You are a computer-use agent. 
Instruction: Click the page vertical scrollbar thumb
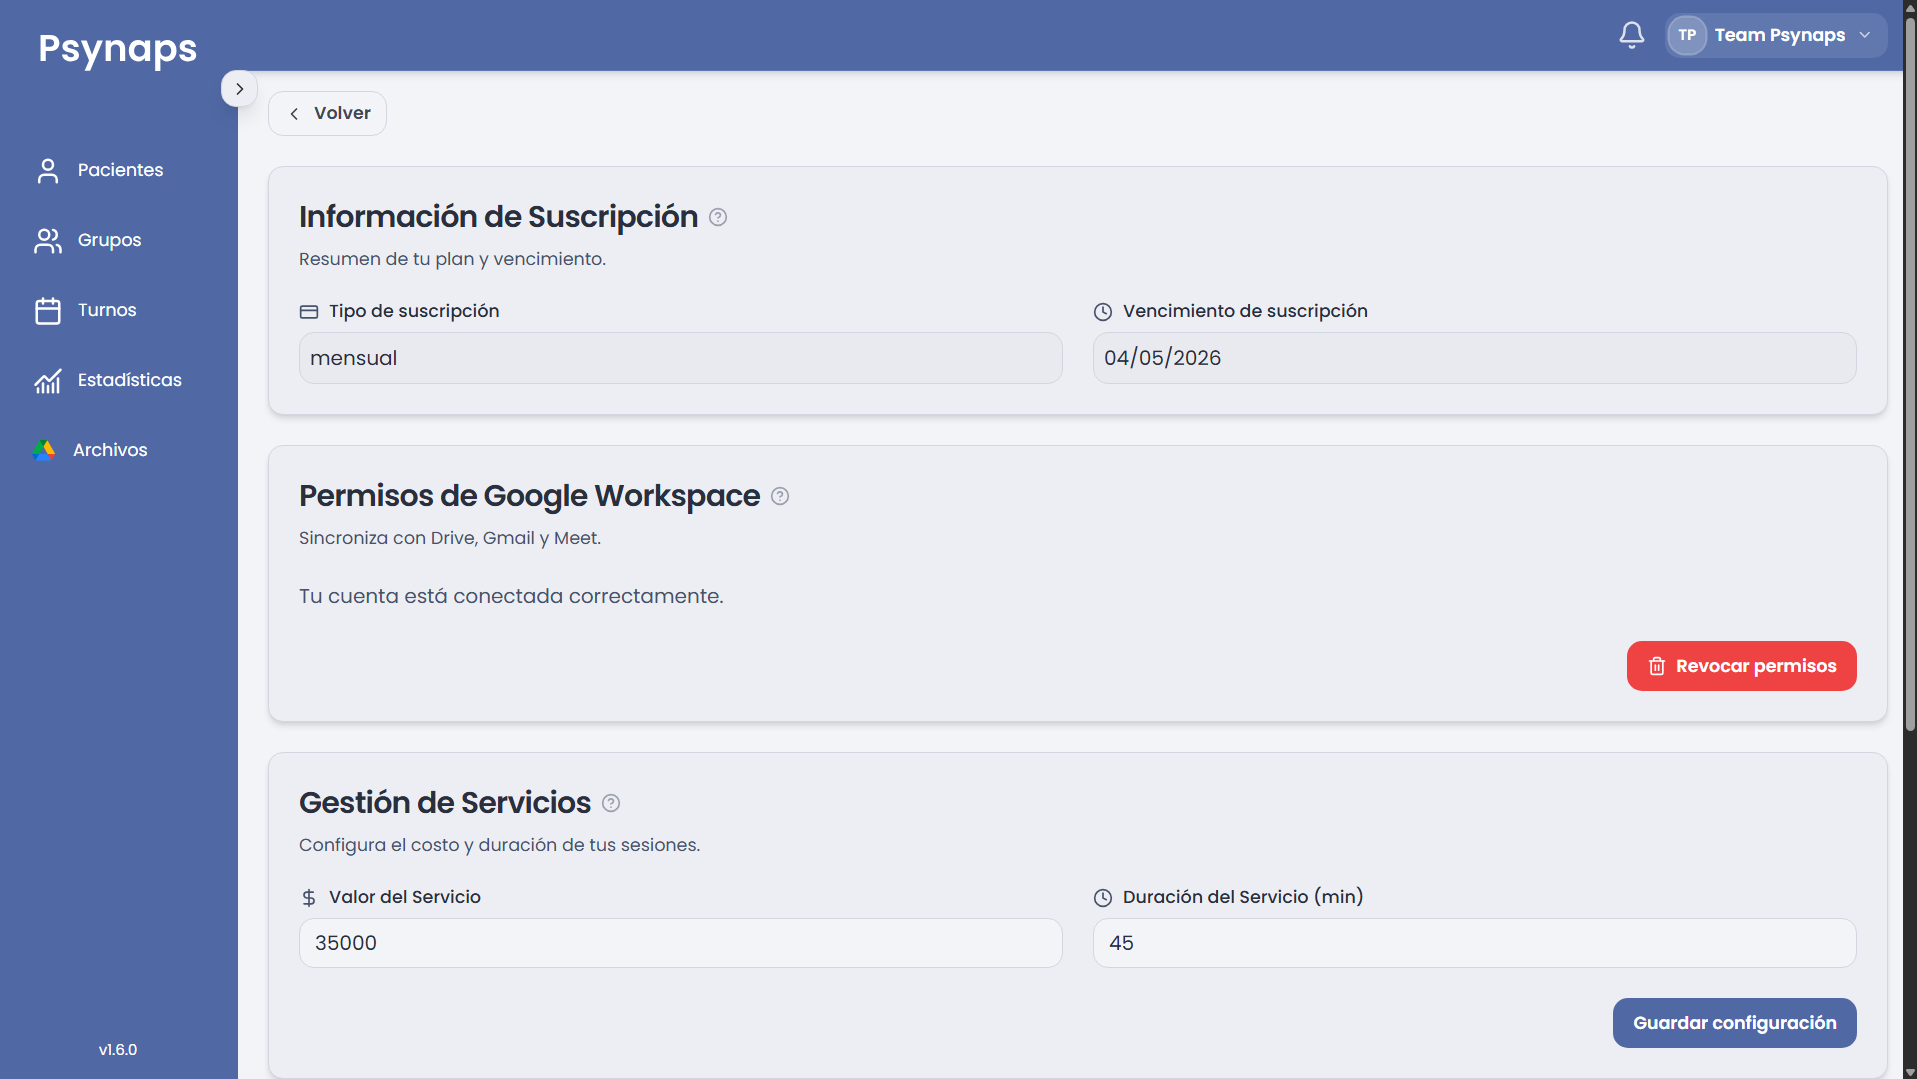pyautogui.click(x=1909, y=375)
